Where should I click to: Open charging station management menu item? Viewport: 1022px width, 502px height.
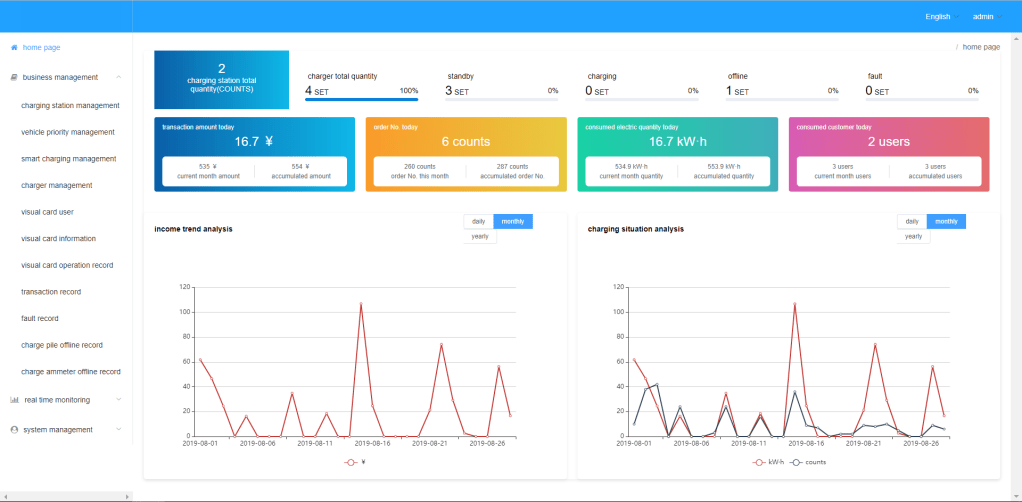tap(70, 105)
